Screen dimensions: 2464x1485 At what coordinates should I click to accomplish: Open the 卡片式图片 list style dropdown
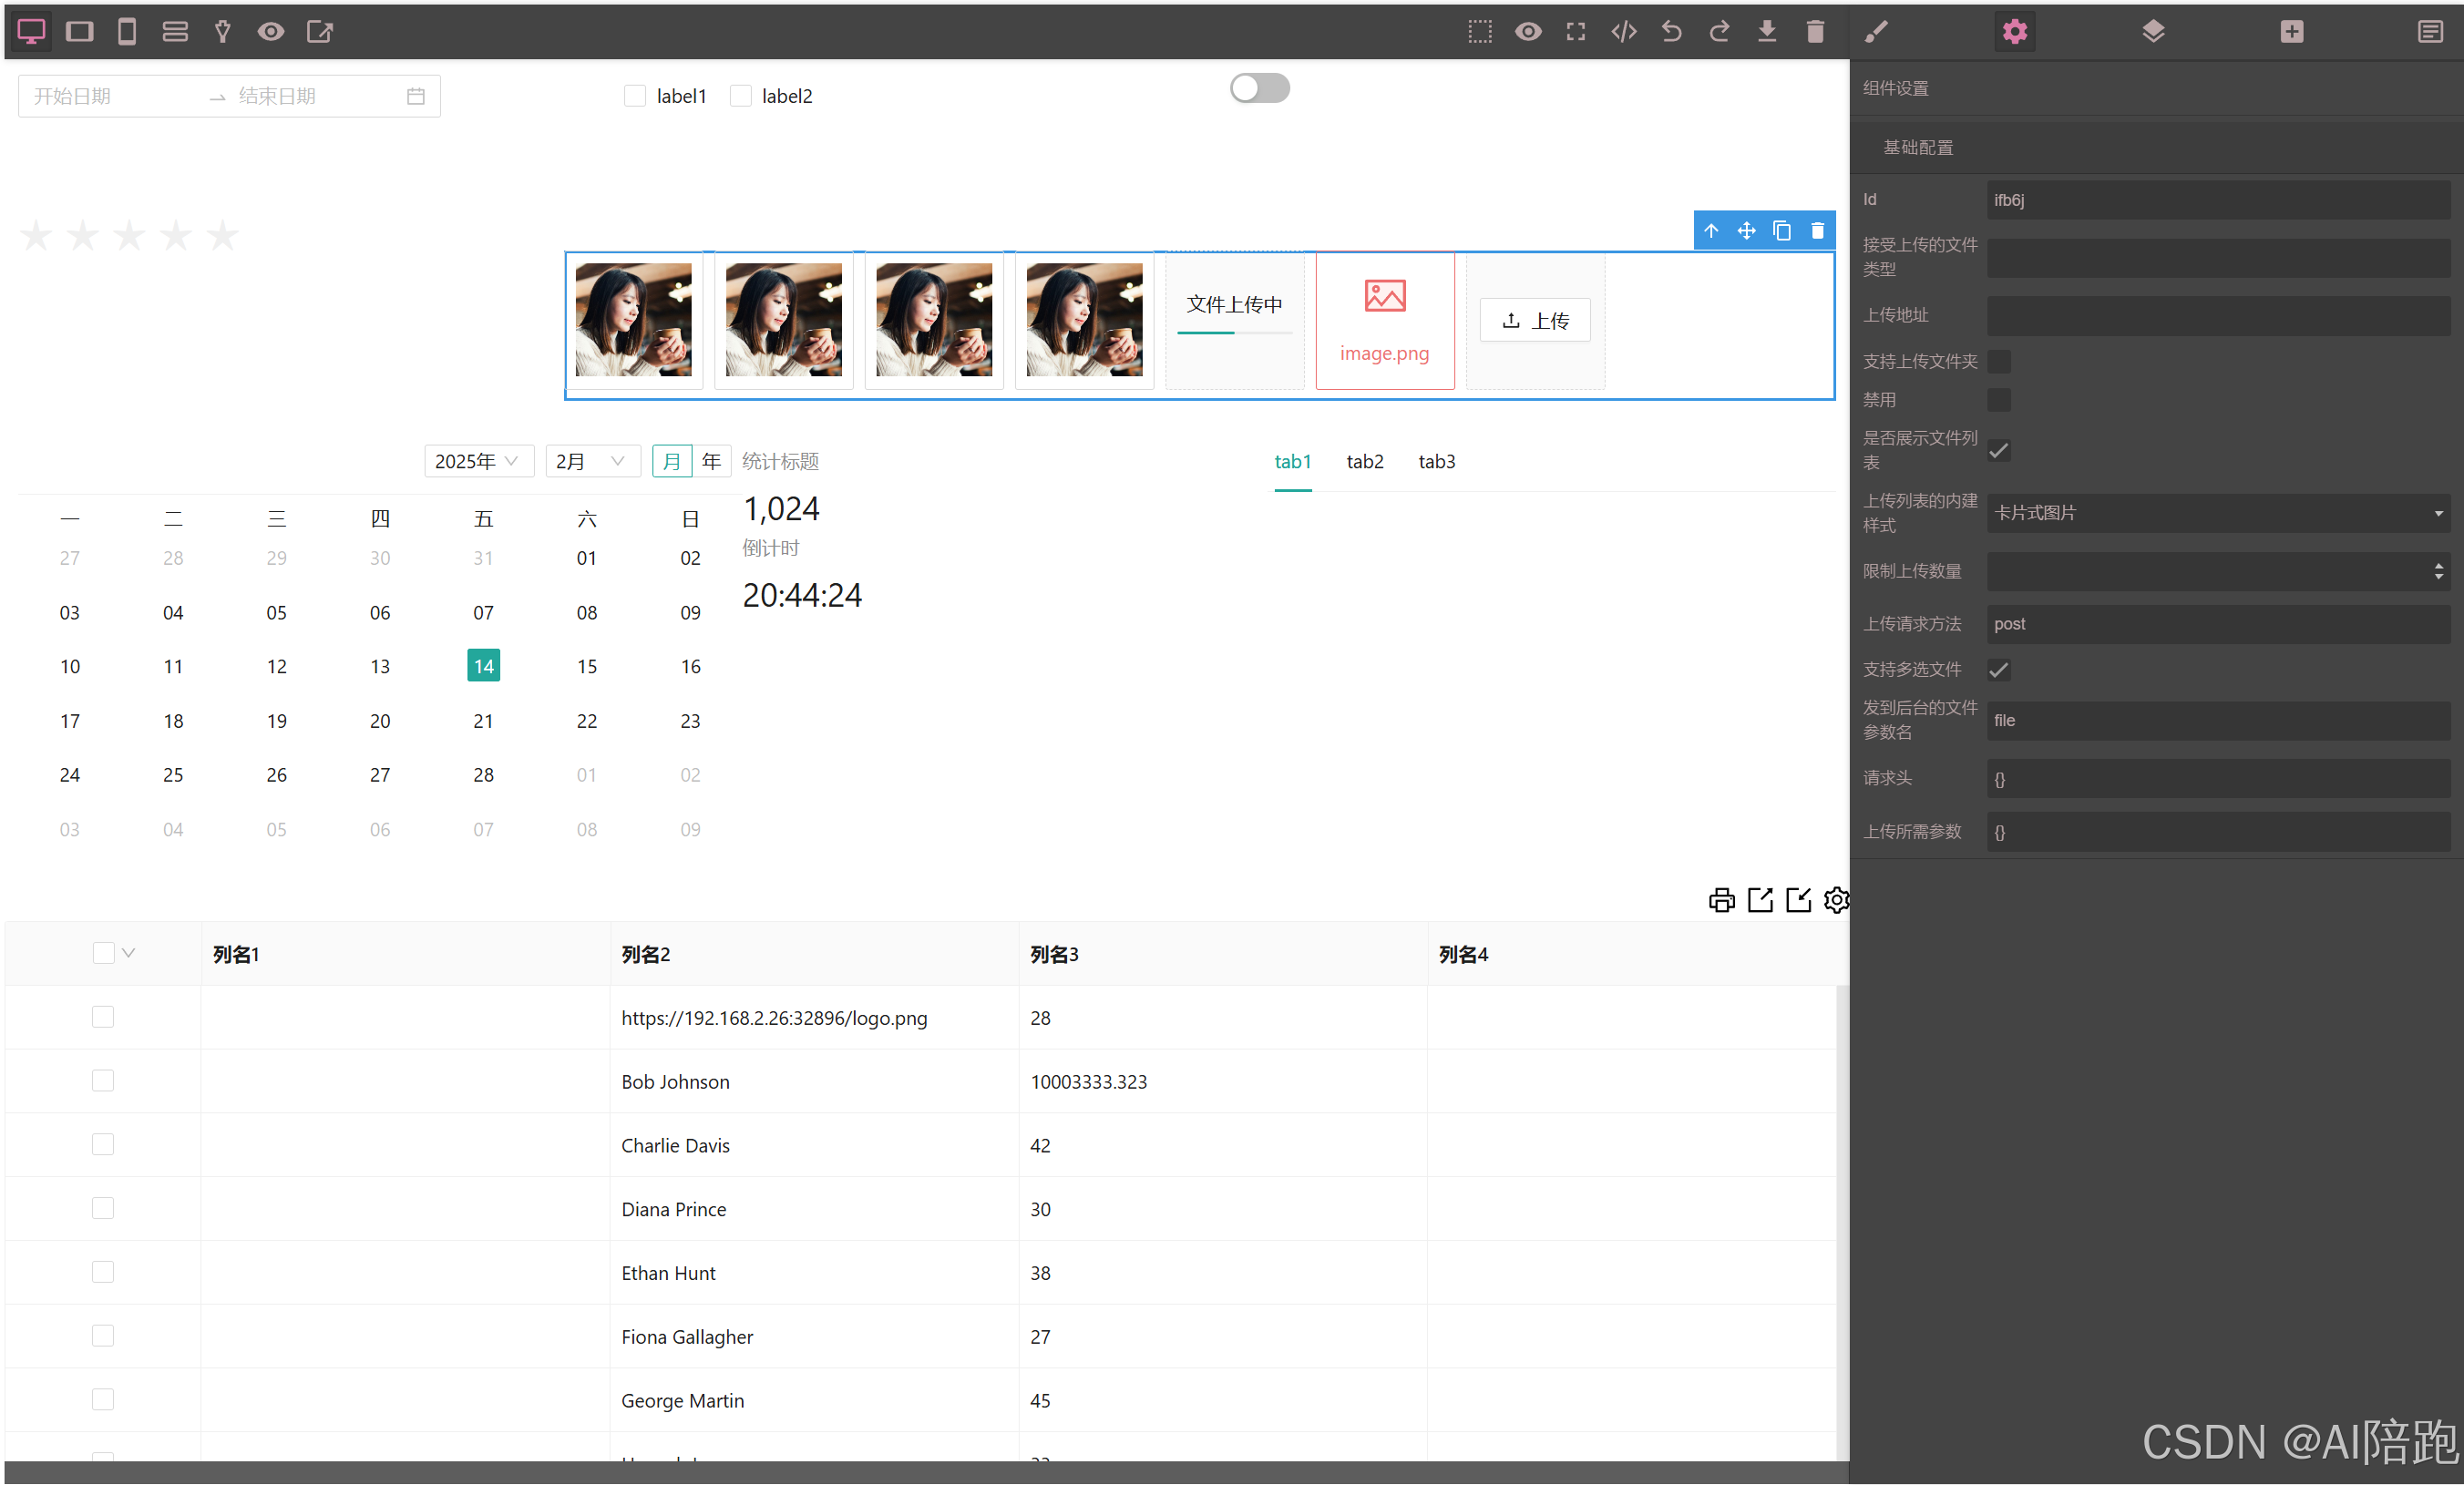(2217, 513)
